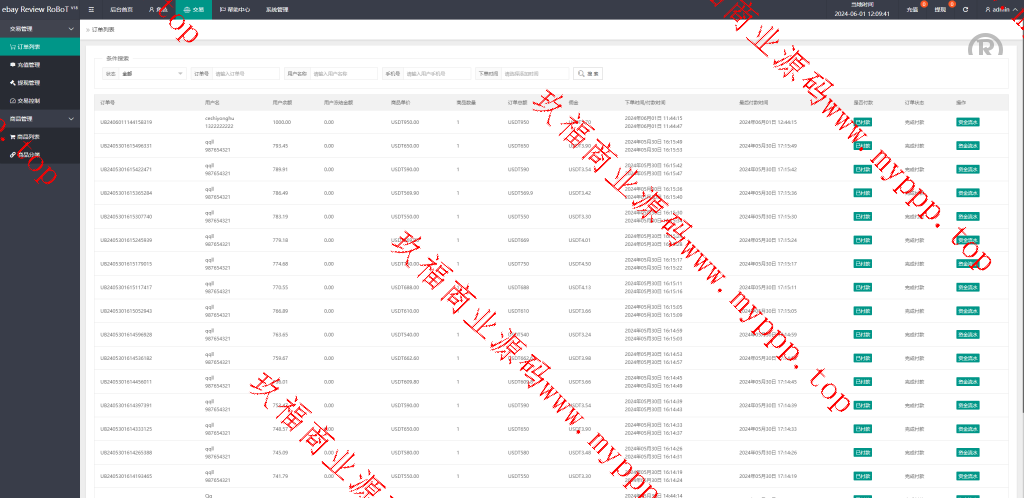Click 资金流水 button for the first order

(968, 122)
